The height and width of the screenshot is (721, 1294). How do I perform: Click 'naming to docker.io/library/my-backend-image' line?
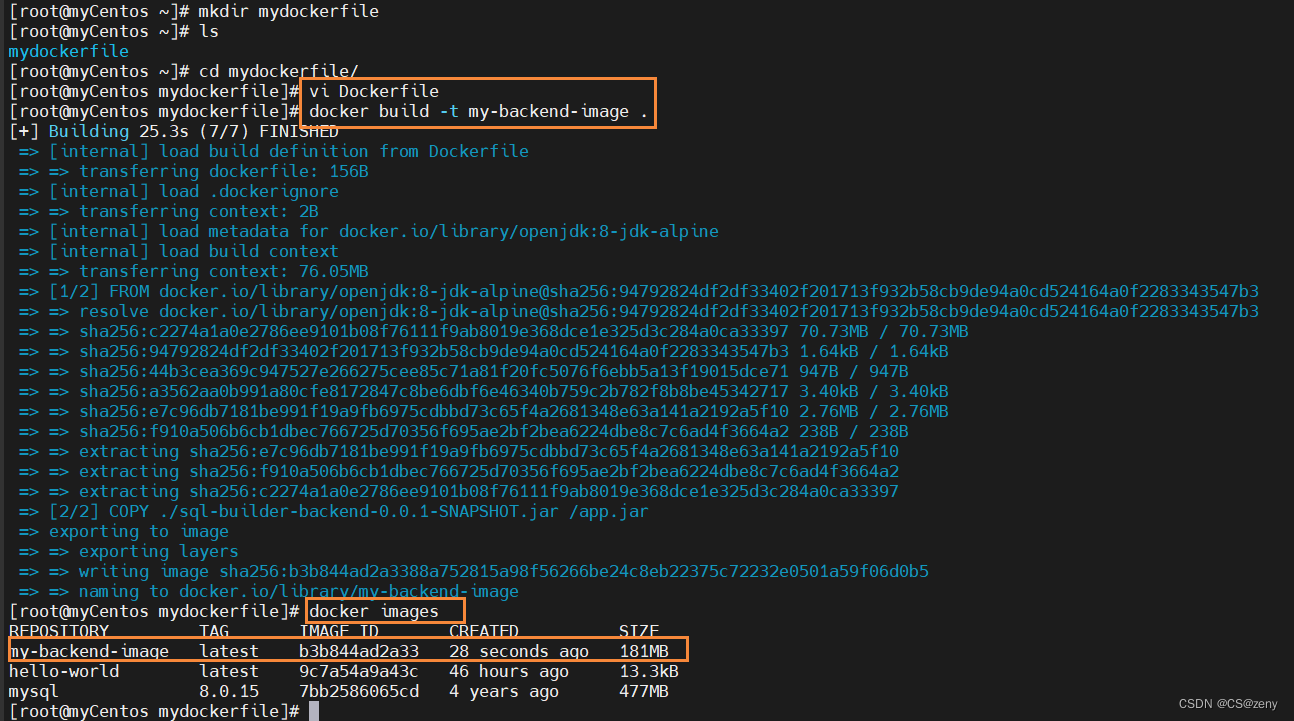pos(268,591)
